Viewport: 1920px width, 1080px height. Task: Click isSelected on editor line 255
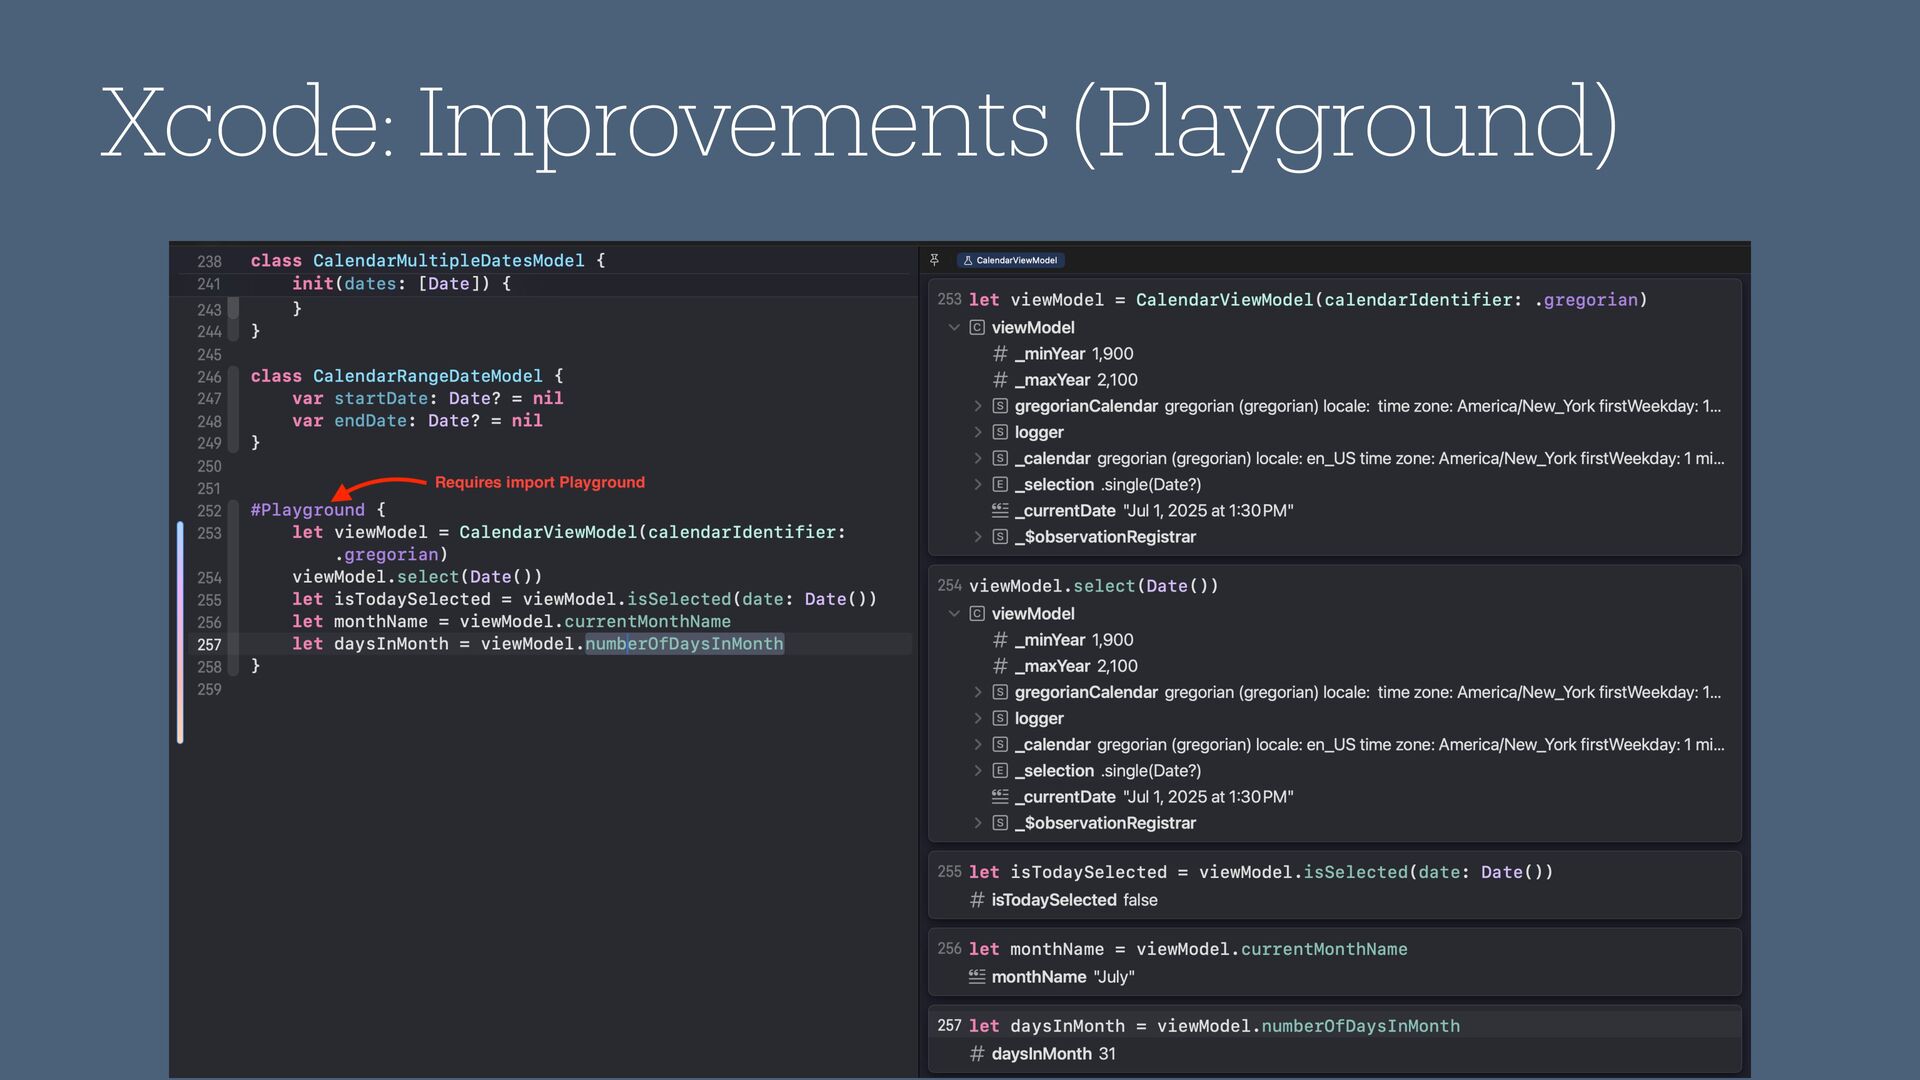pyautogui.click(x=679, y=599)
